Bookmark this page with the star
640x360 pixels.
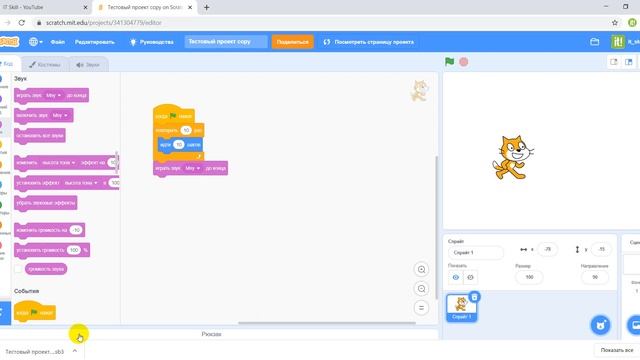click(x=615, y=23)
